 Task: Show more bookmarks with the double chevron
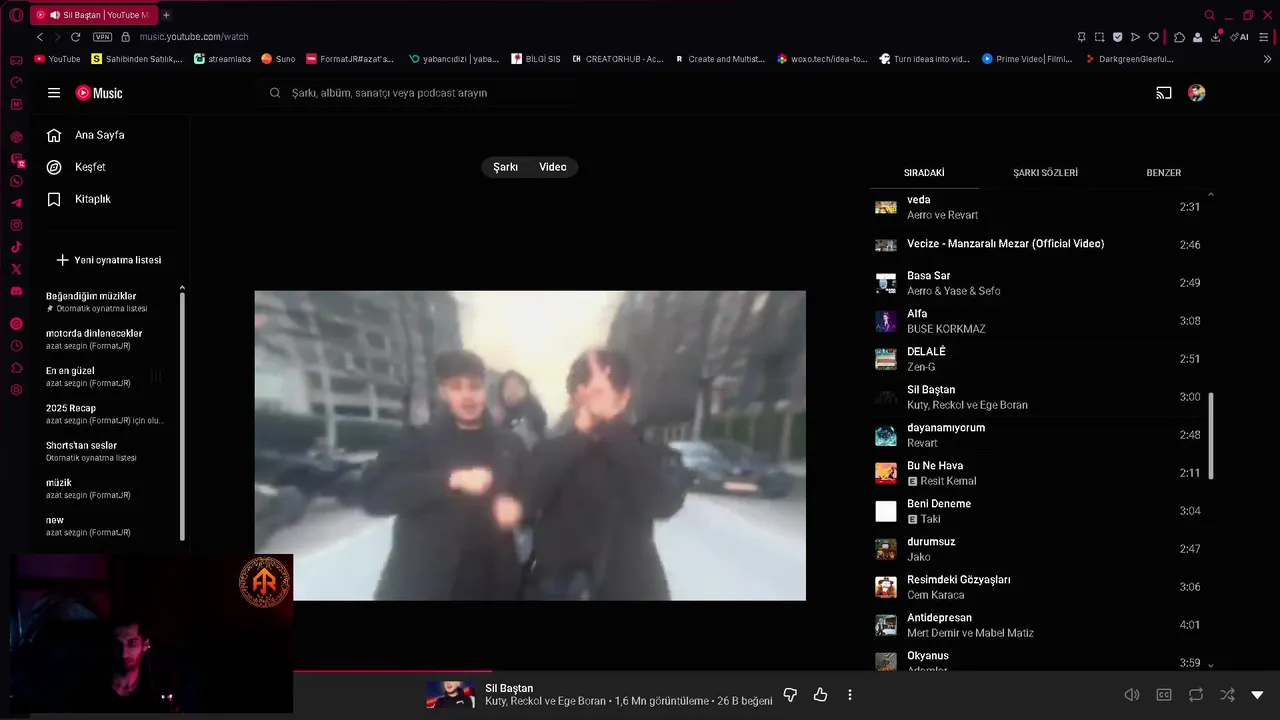point(1268,59)
